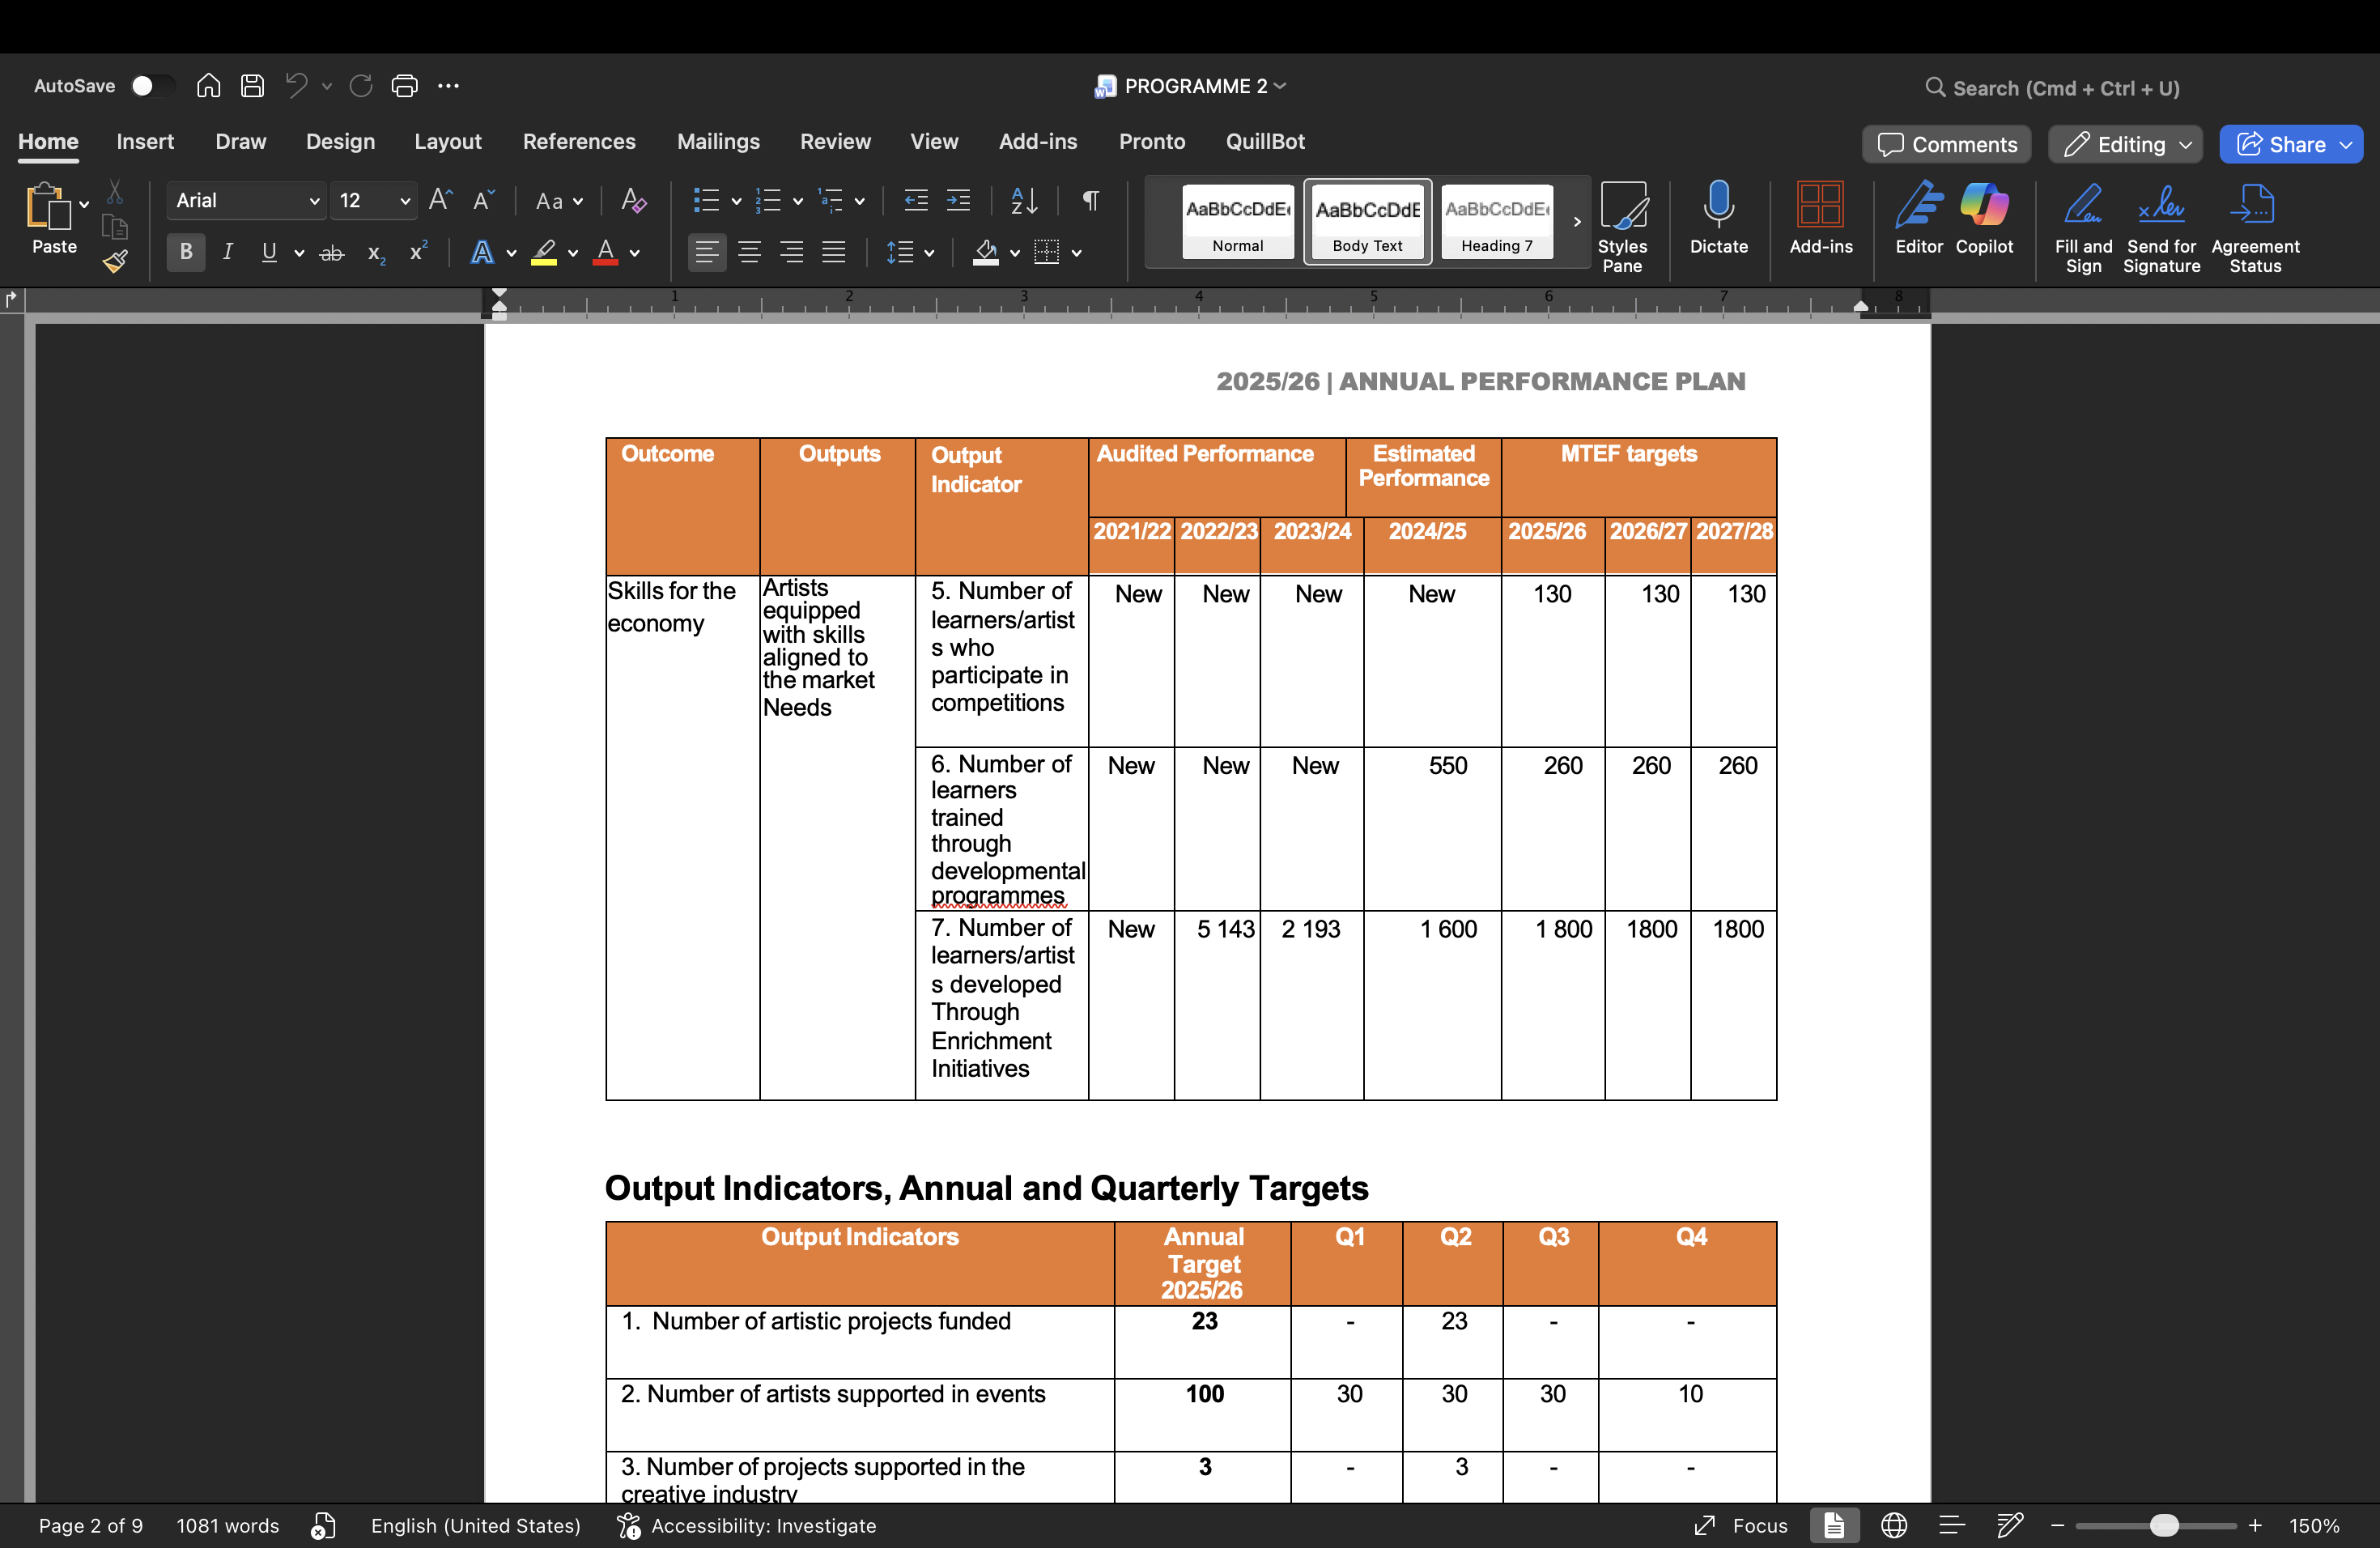The height and width of the screenshot is (1548, 2380).
Task: Select Align Left paragraph alignment
Action: [x=707, y=252]
